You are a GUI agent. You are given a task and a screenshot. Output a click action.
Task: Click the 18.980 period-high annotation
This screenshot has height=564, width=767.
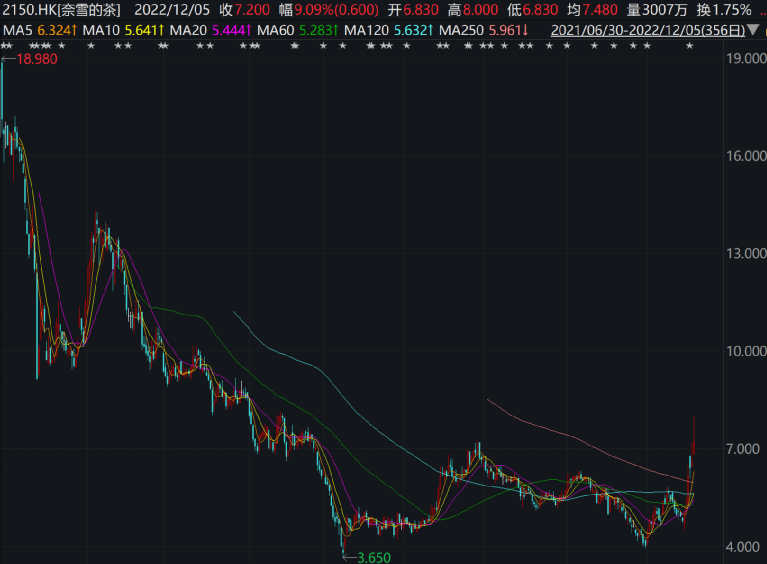pyautogui.click(x=37, y=59)
